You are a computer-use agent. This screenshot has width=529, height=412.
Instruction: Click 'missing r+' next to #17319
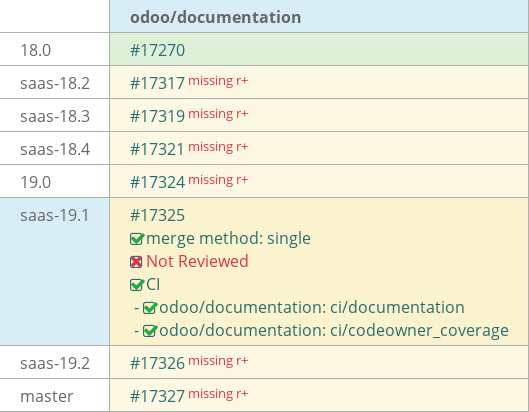click(218, 114)
